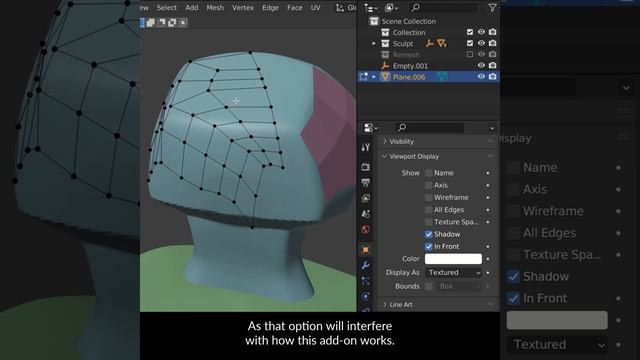Screen dimensions: 640x360
Task: Expand the Plane.006 tree arrow
Action: [x=374, y=77]
